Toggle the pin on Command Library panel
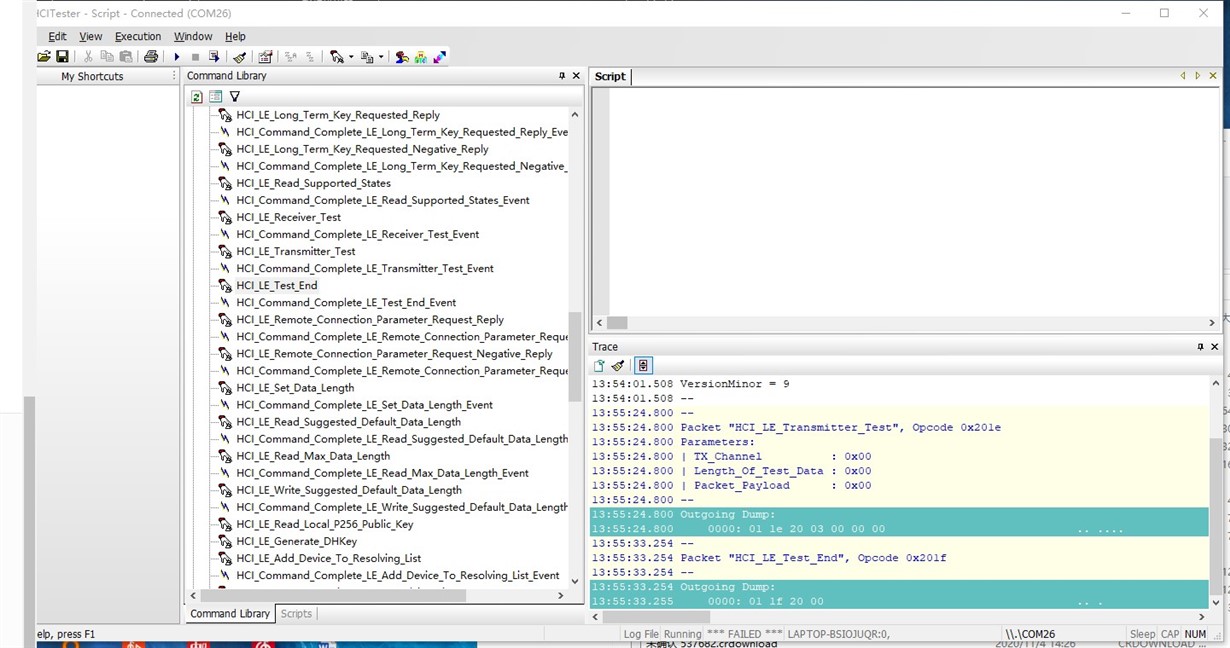The width and height of the screenshot is (1230, 648). pyautogui.click(x=562, y=76)
